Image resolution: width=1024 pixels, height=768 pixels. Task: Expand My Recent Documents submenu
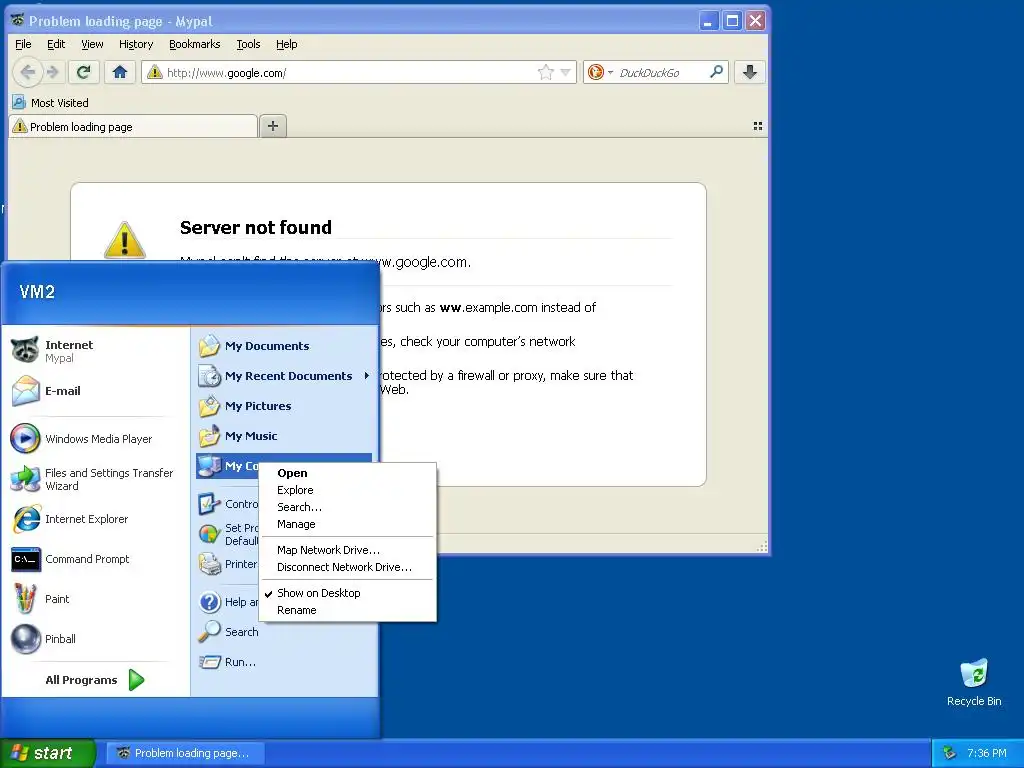tap(283, 376)
